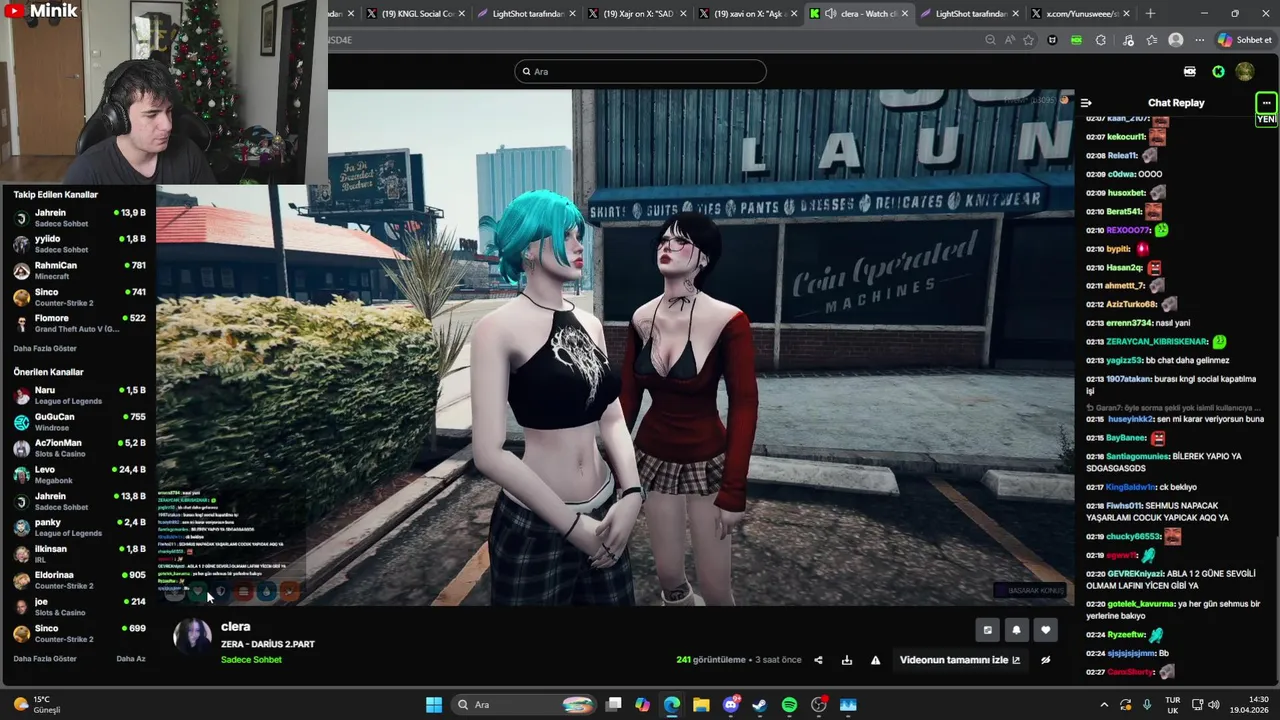Add this page to favorites with the star
This screenshot has width=1280, height=720.
pos(1028,40)
